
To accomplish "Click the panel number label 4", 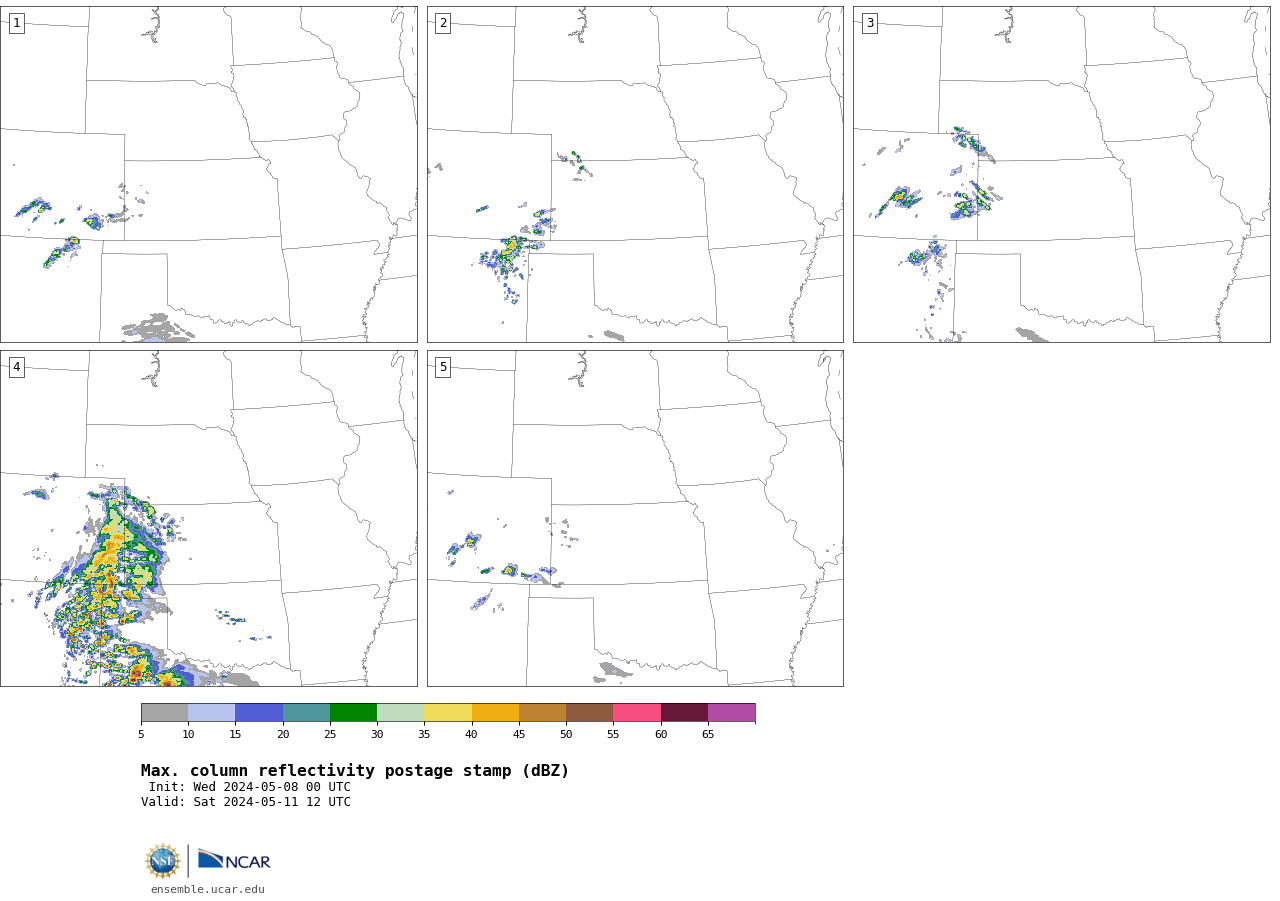I will (x=16, y=367).
